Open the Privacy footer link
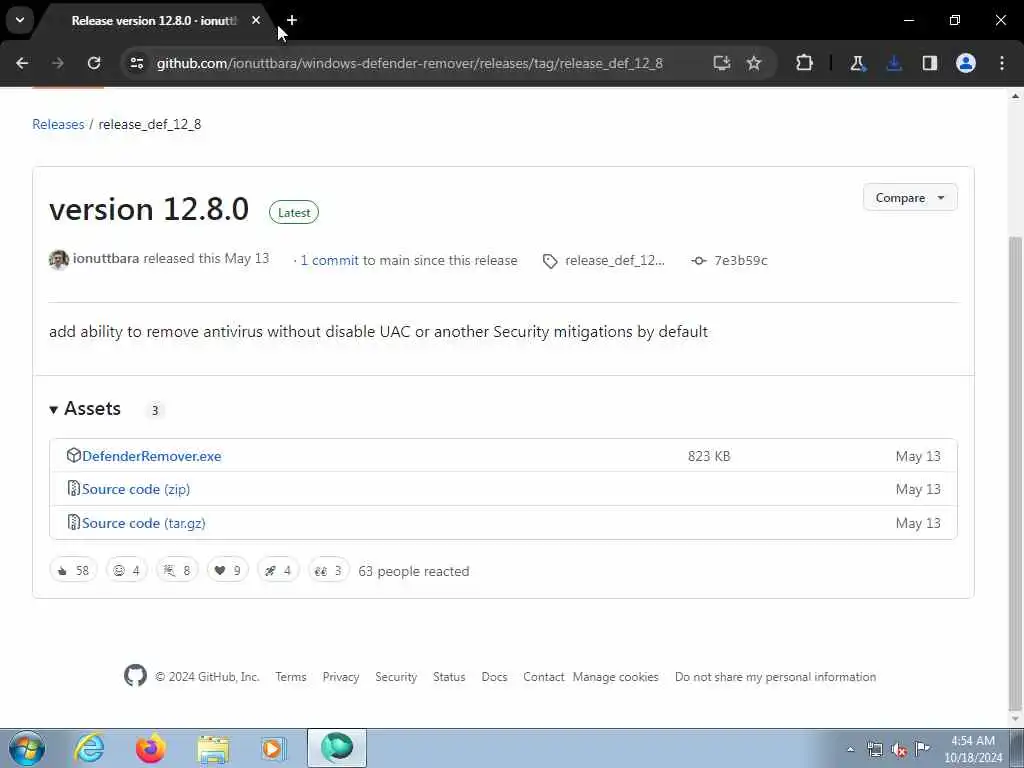 tap(341, 677)
